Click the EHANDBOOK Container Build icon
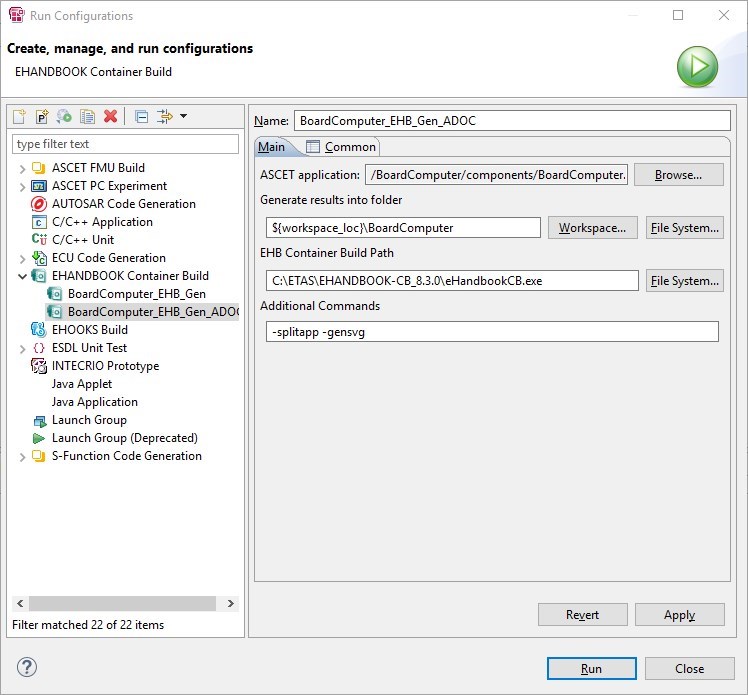748x695 pixels. (39, 276)
